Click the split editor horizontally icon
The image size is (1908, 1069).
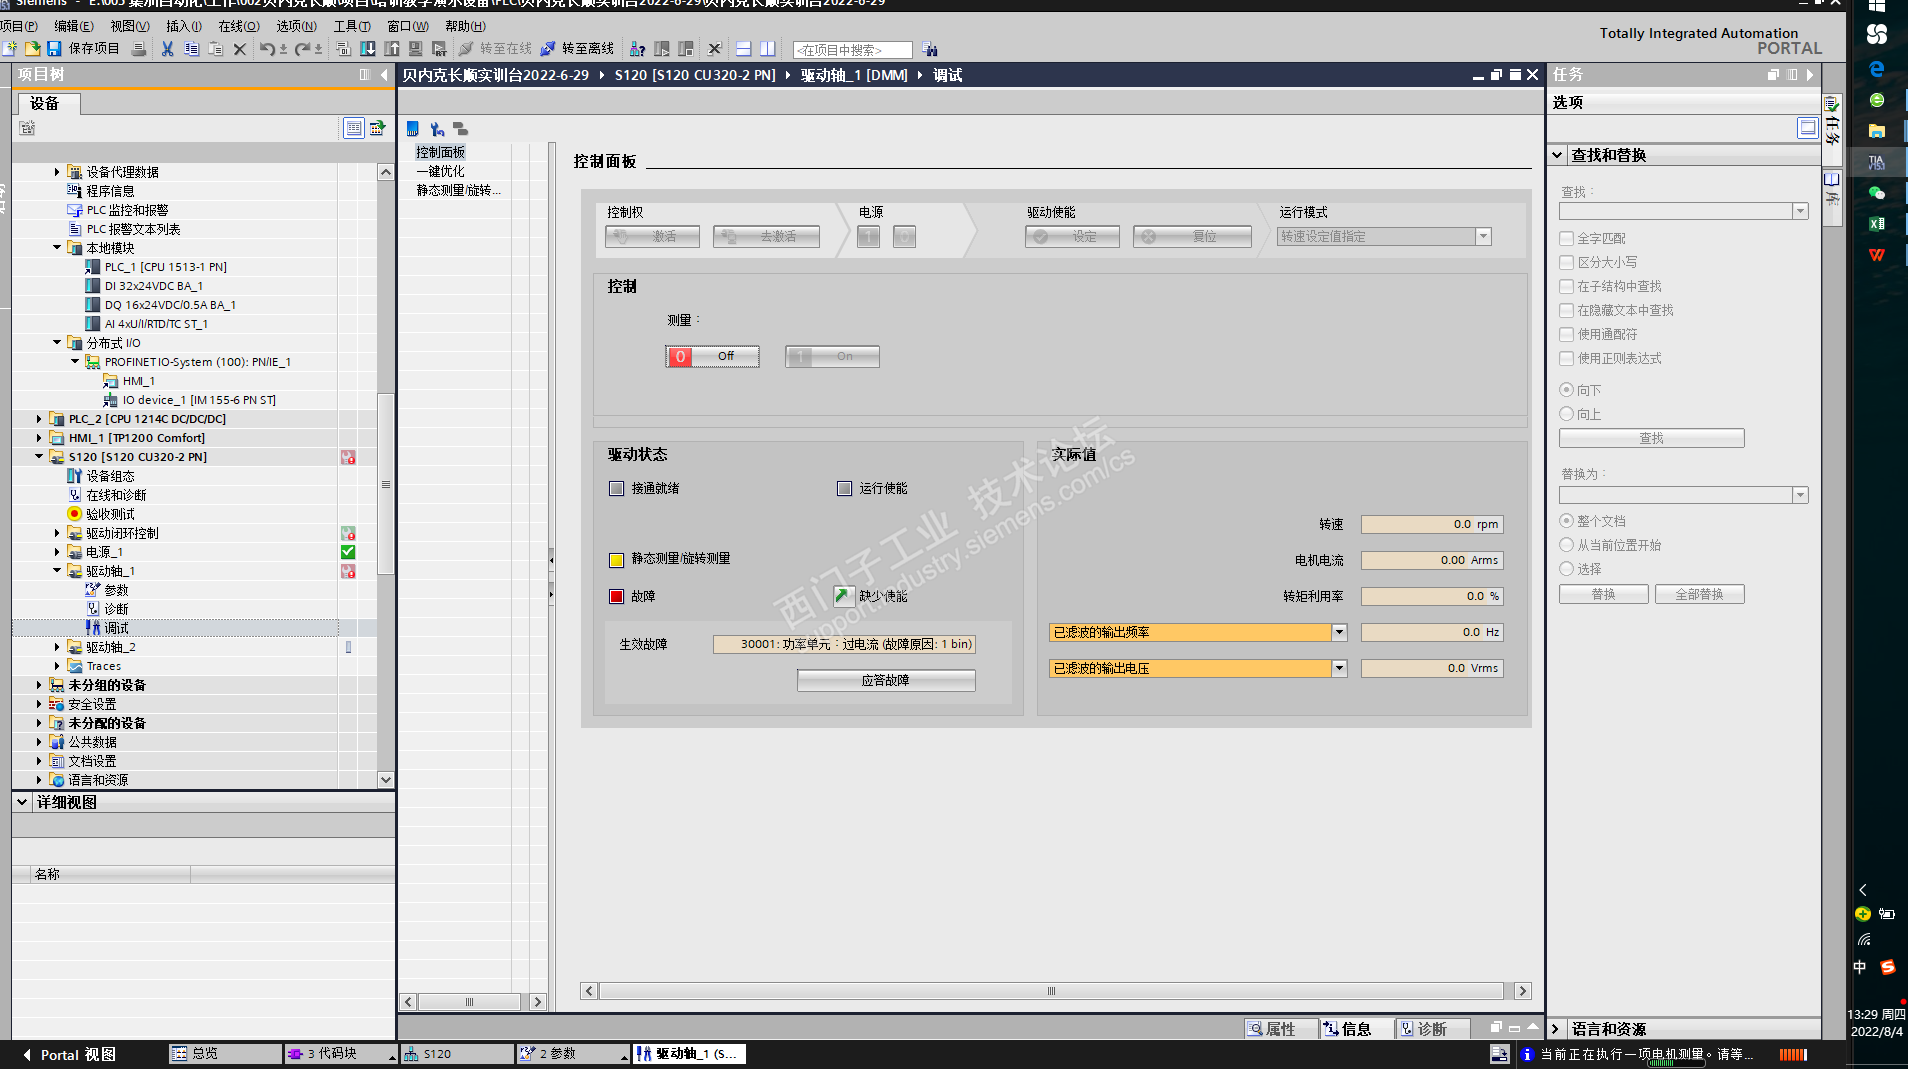(743, 48)
